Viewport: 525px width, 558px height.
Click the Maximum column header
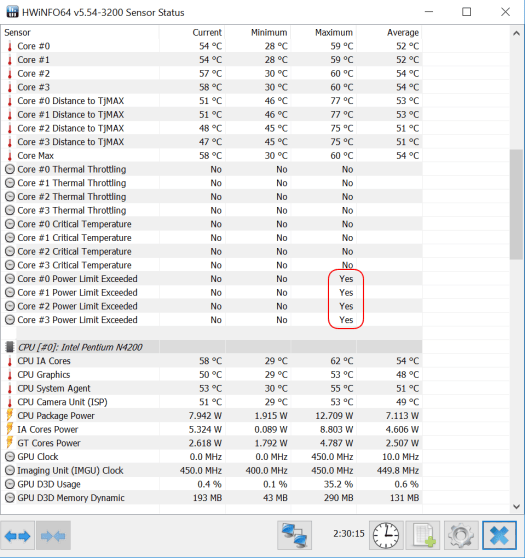click(334, 32)
